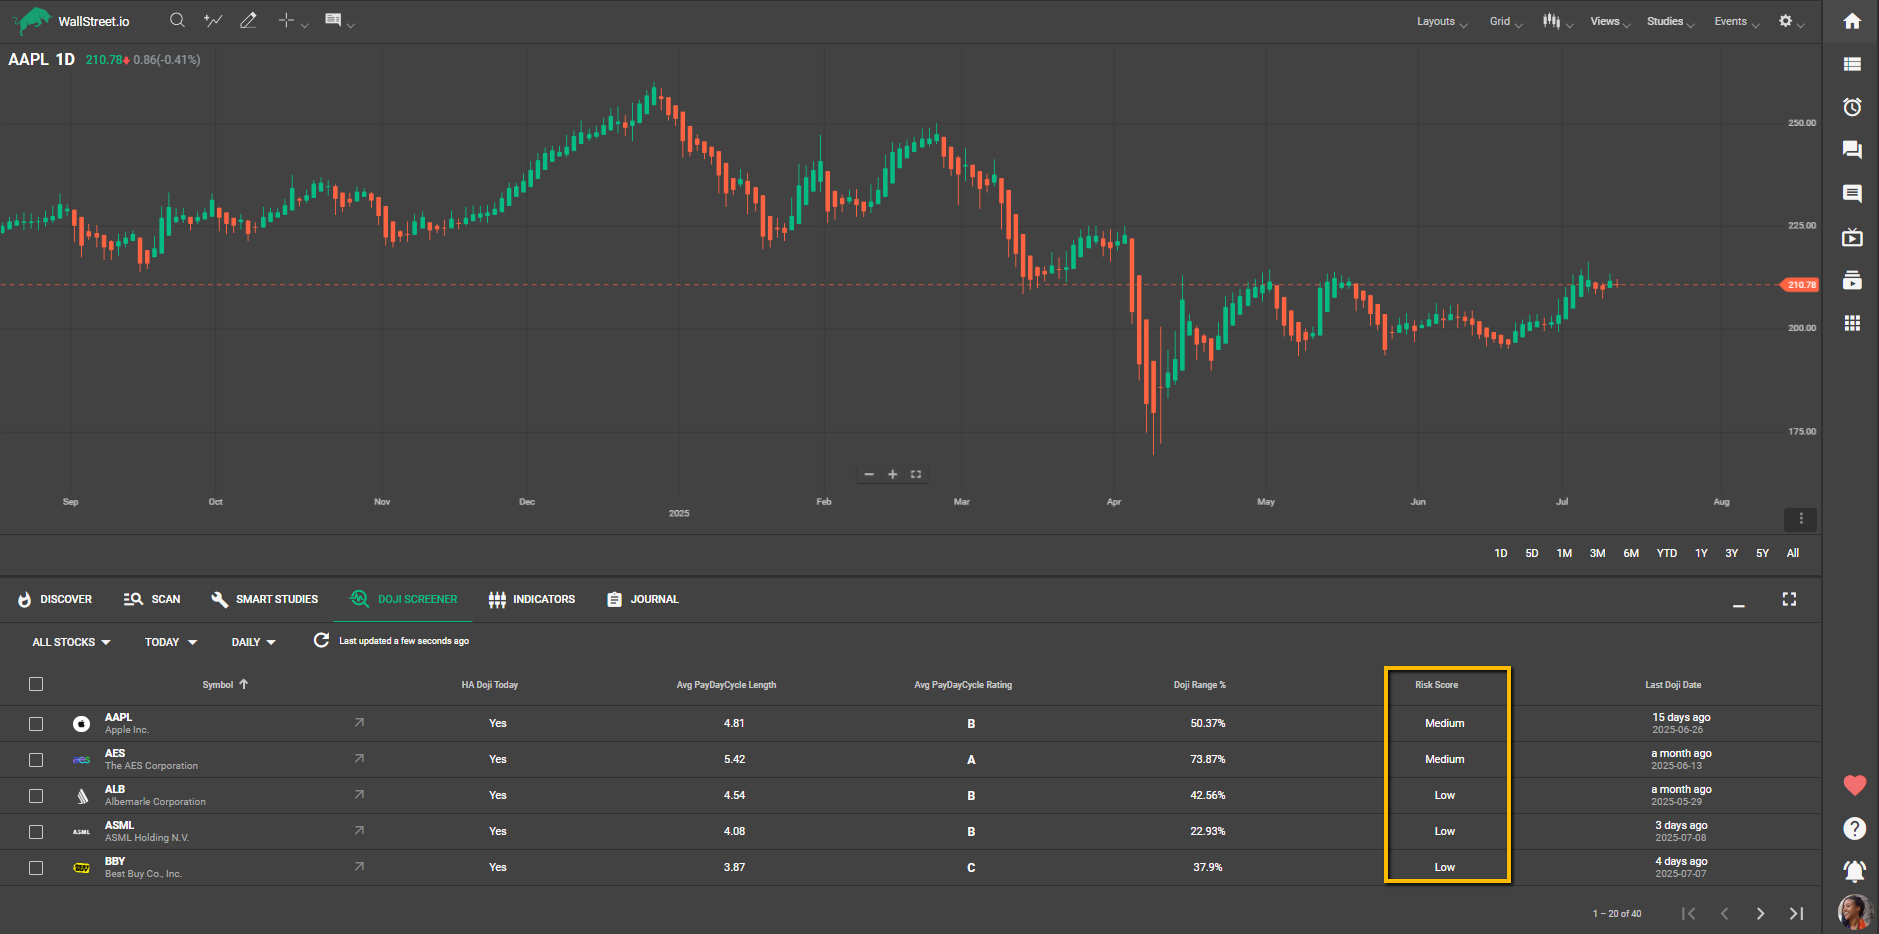Open the messages icon in the sidebar
The image size is (1879, 934).
pos(1852,193)
